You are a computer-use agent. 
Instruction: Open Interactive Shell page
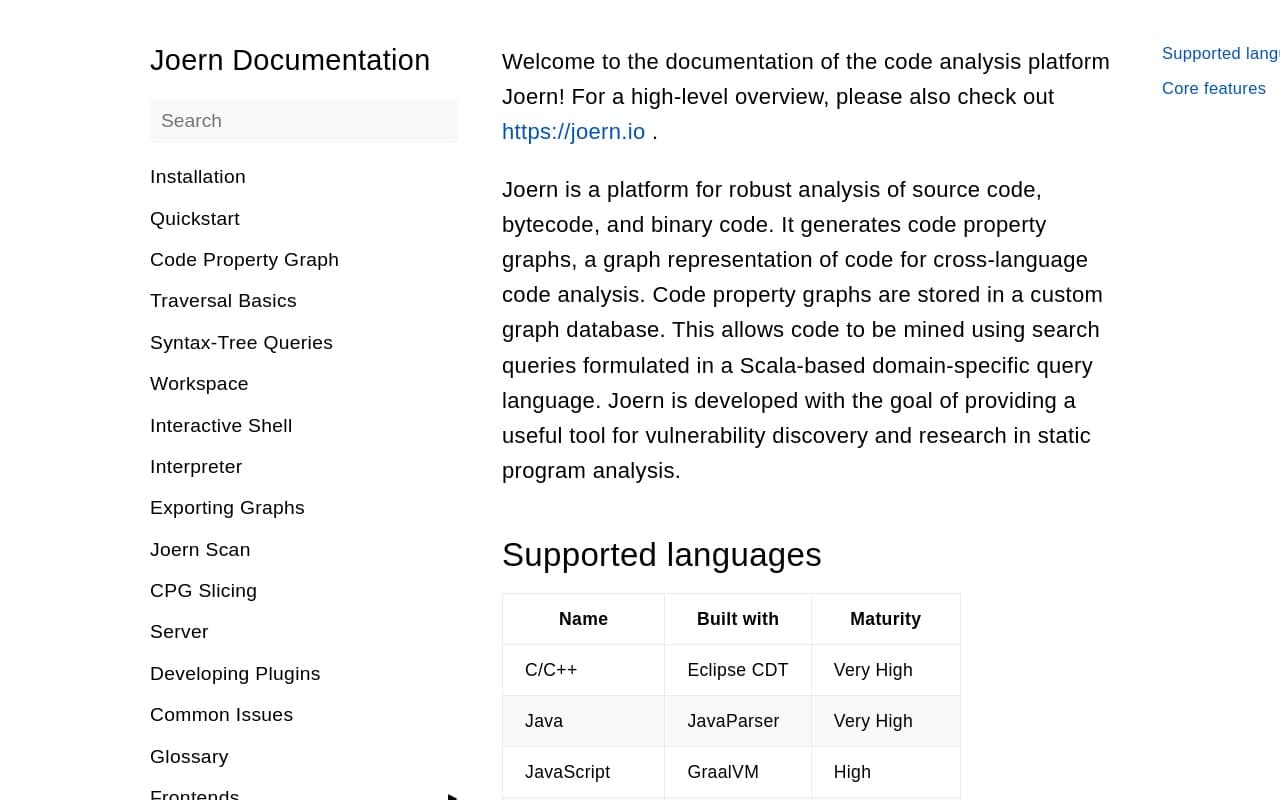point(221,426)
